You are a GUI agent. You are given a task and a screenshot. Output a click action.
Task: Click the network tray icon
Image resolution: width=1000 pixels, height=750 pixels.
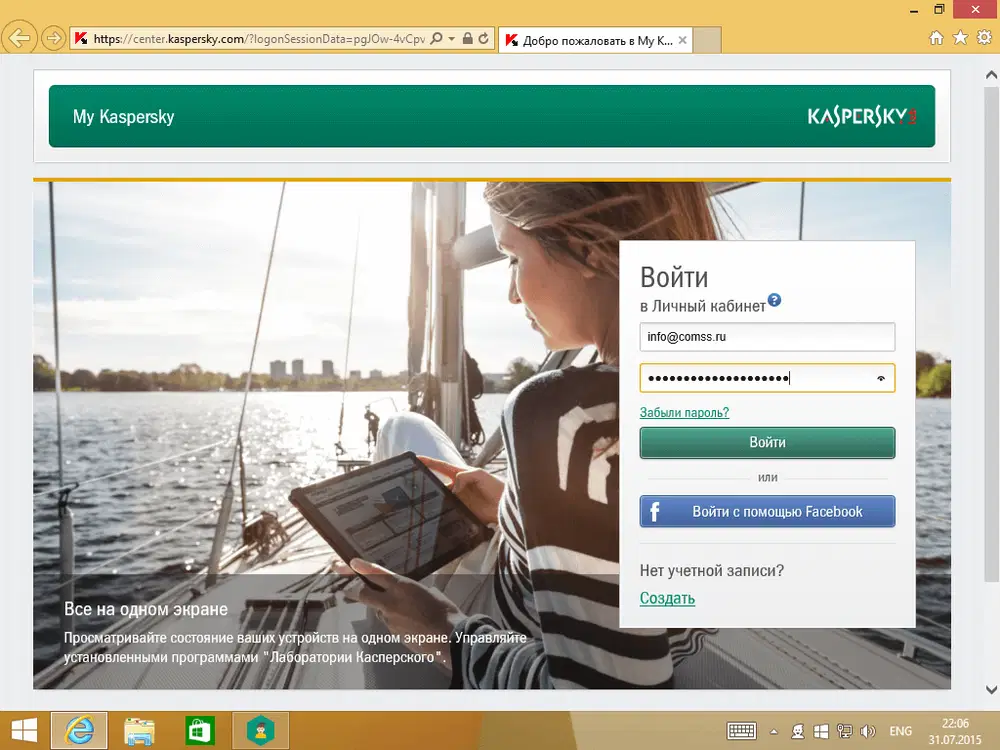click(844, 732)
